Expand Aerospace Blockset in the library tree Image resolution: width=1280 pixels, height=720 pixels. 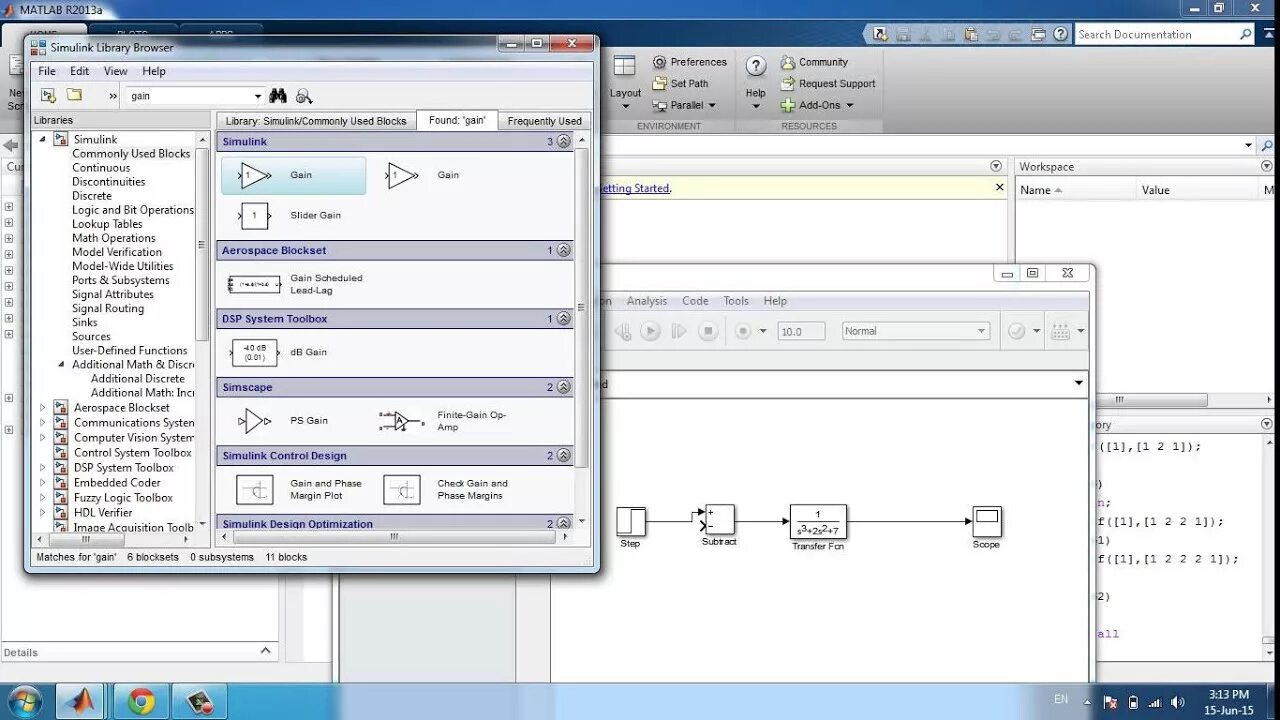[43, 408]
